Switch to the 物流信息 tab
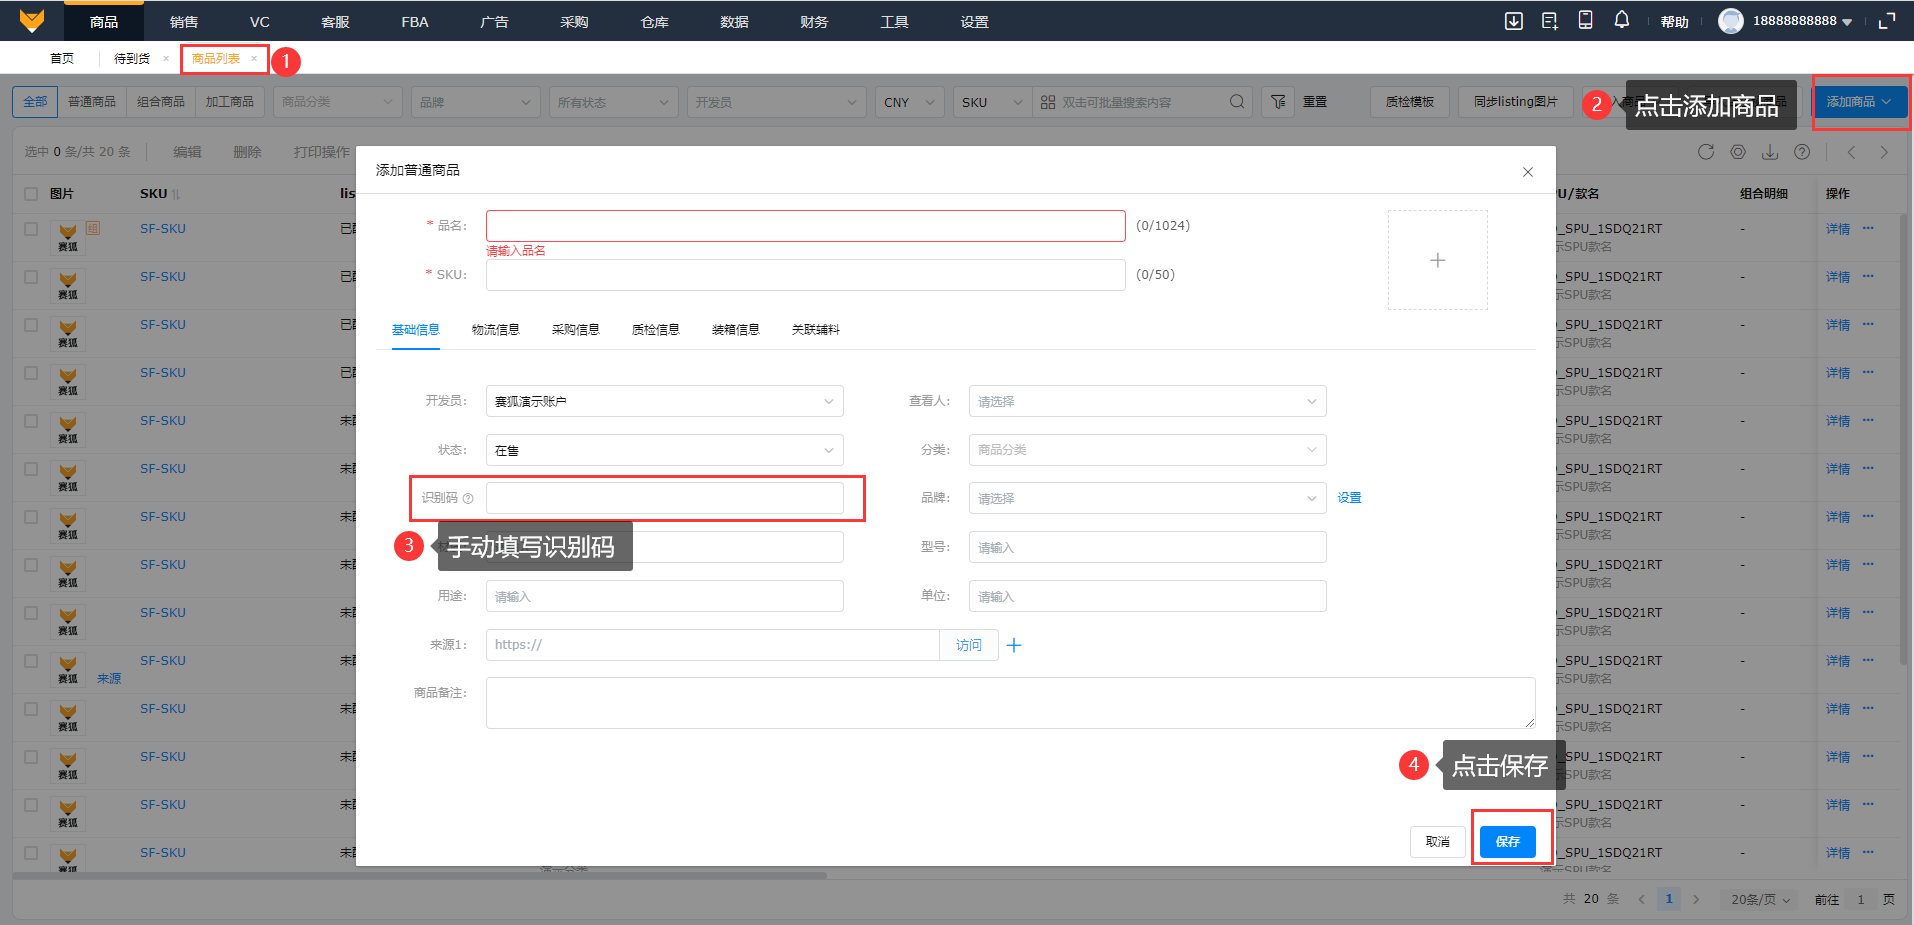The image size is (1914, 925). (496, 330)
